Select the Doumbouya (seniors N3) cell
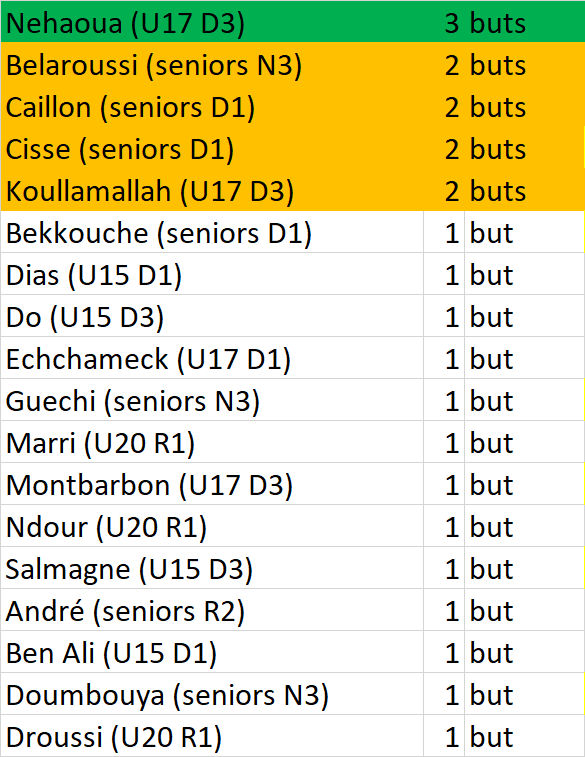The width and height of the screenshot is (585, 757). point(212,694)
